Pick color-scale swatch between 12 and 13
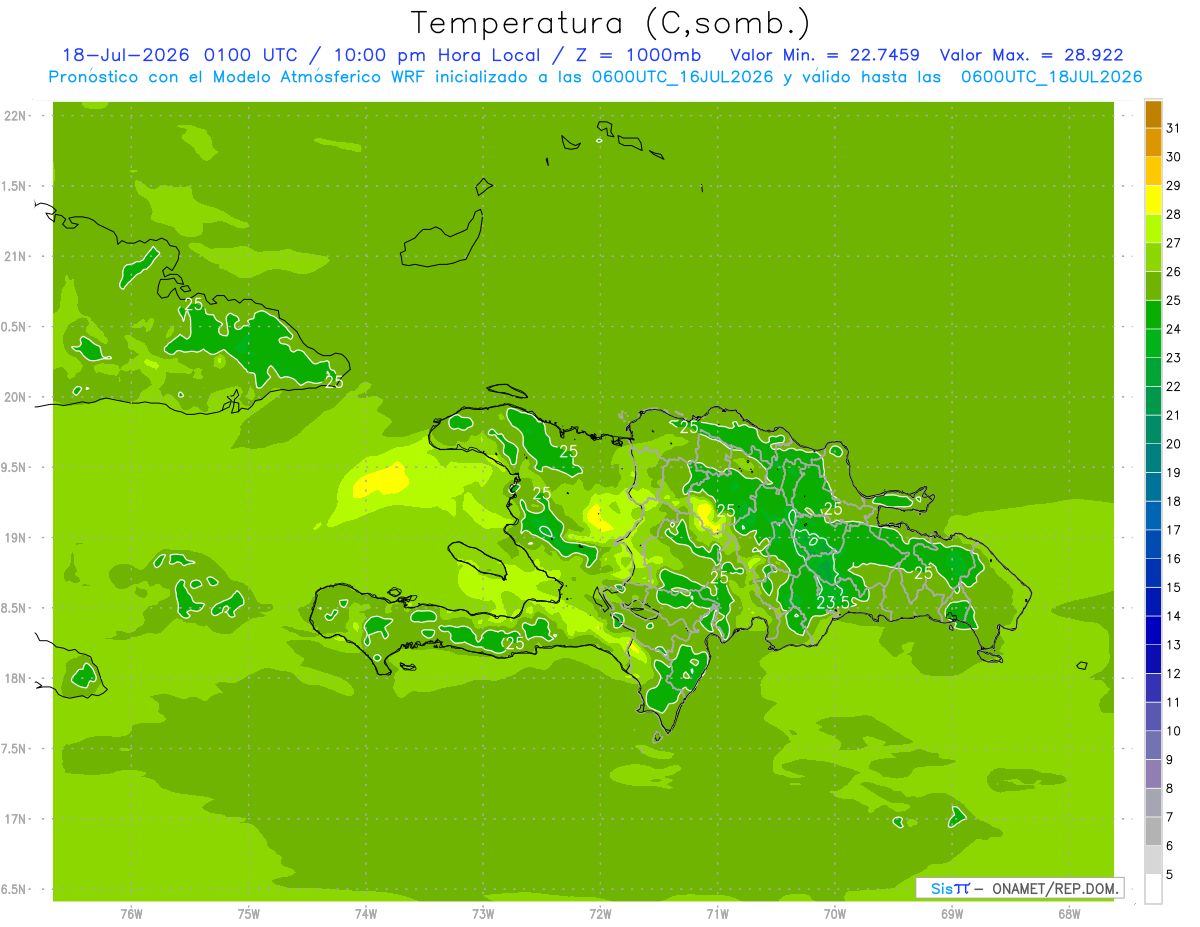This screenshot has height=927, width=1200. pyautogui.click(x=1153, y=660)
